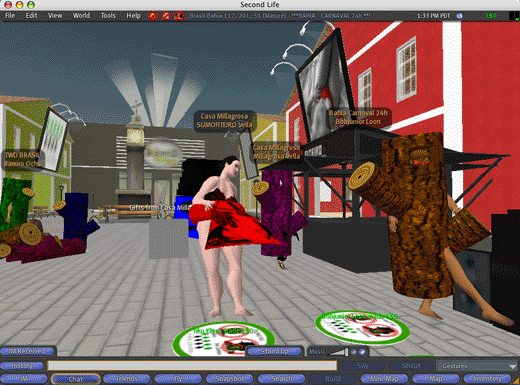Expand the Gestures dropdown
This screenshot has height=385, width=520.
477,366
